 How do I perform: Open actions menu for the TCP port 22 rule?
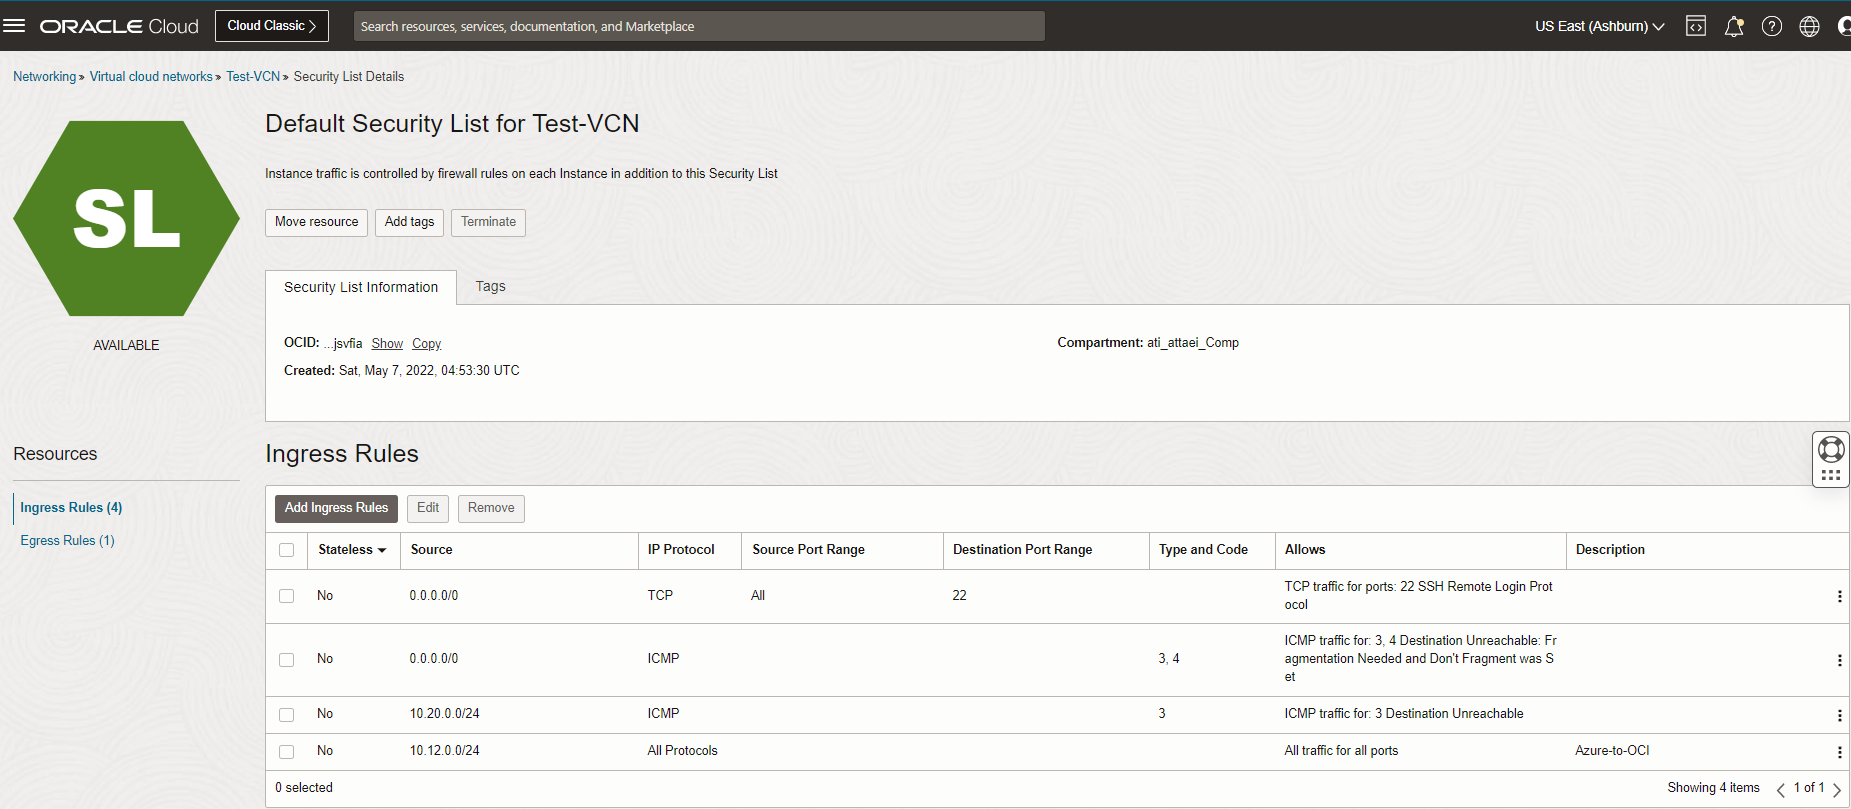pos(1839,596)
